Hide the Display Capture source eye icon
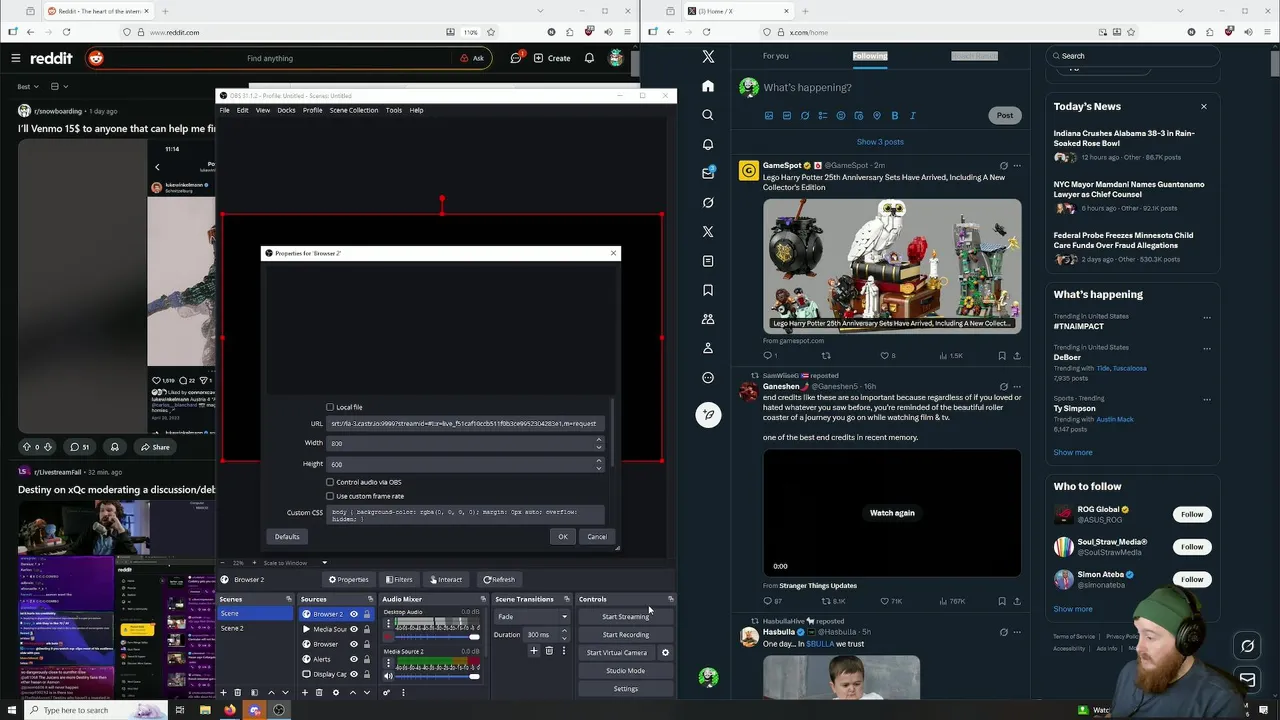Image resolution: width=1280 pixels, height=720 pixels. pyautogui.click(x=353, y=674)
